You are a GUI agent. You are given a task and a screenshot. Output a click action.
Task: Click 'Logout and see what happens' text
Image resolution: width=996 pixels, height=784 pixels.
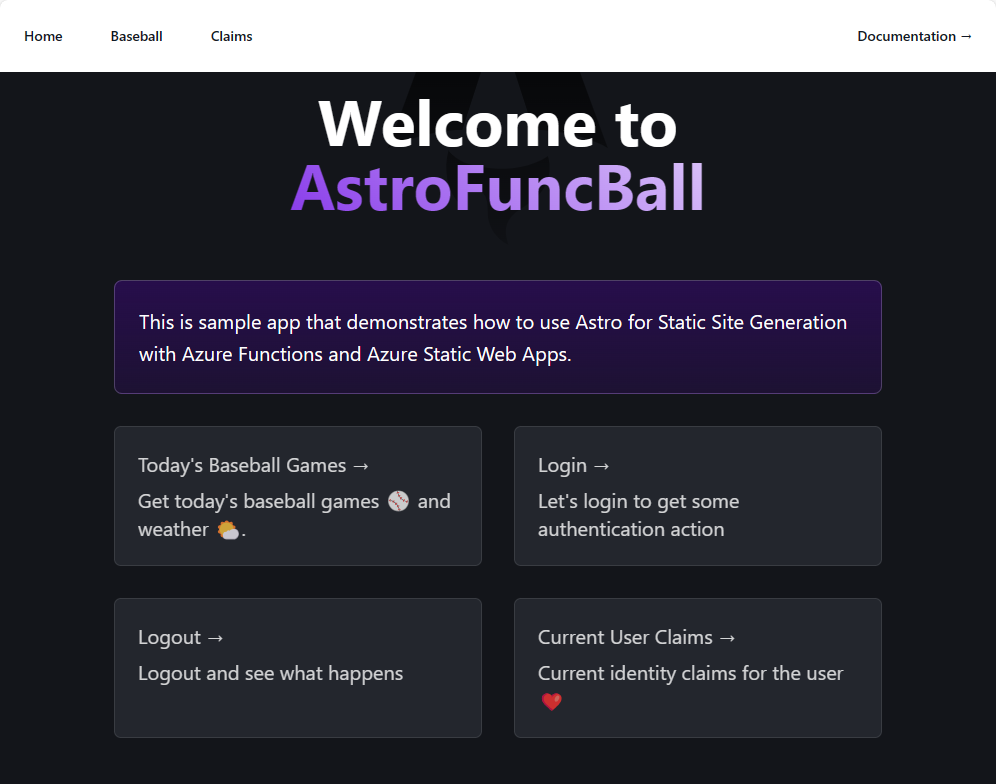coord(271,673)
